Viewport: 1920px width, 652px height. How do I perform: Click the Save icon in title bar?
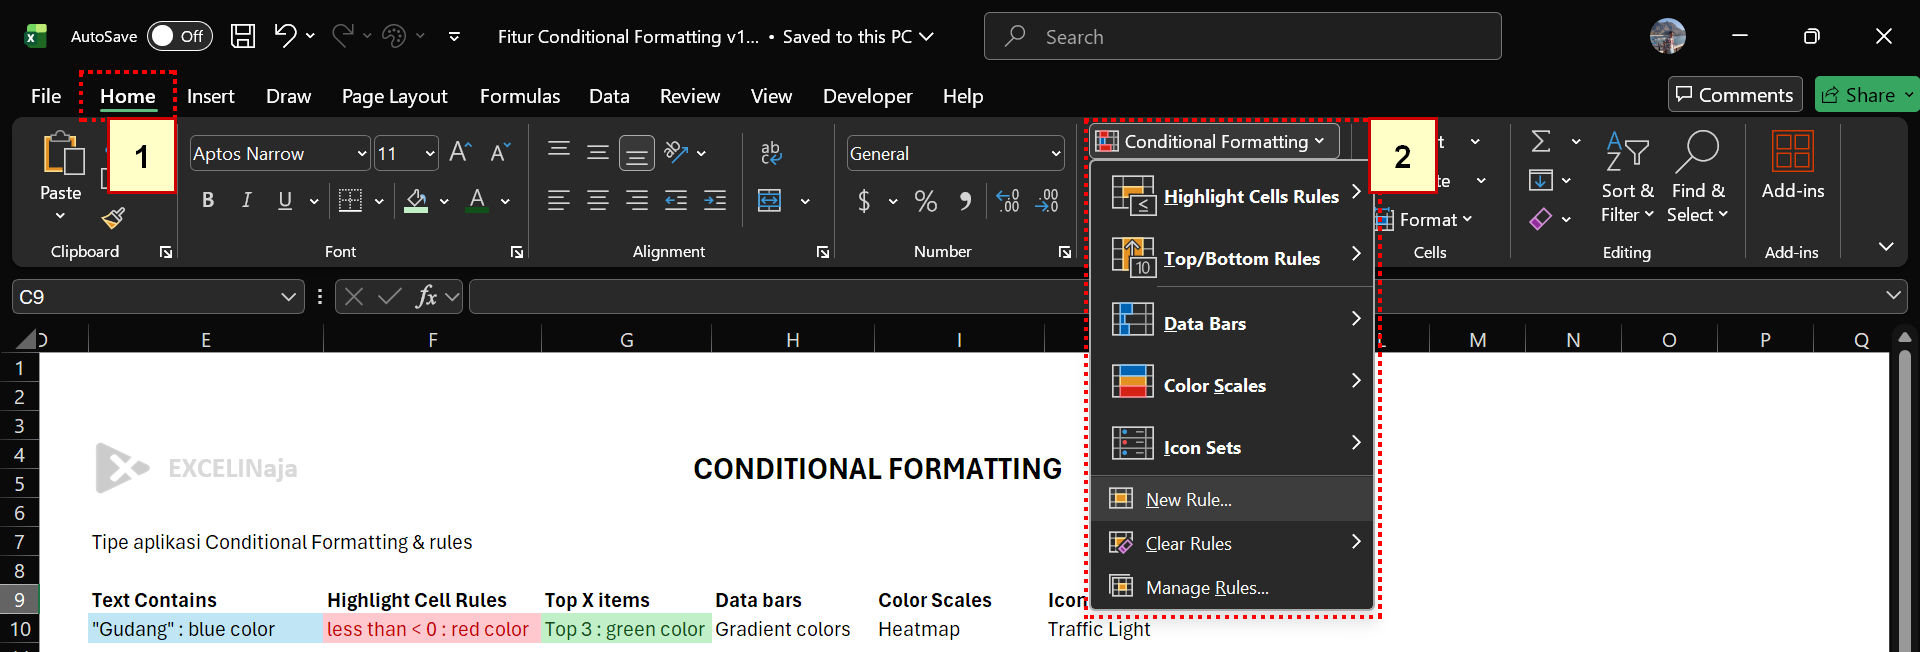pyautogui.click(x=243, y=36)
